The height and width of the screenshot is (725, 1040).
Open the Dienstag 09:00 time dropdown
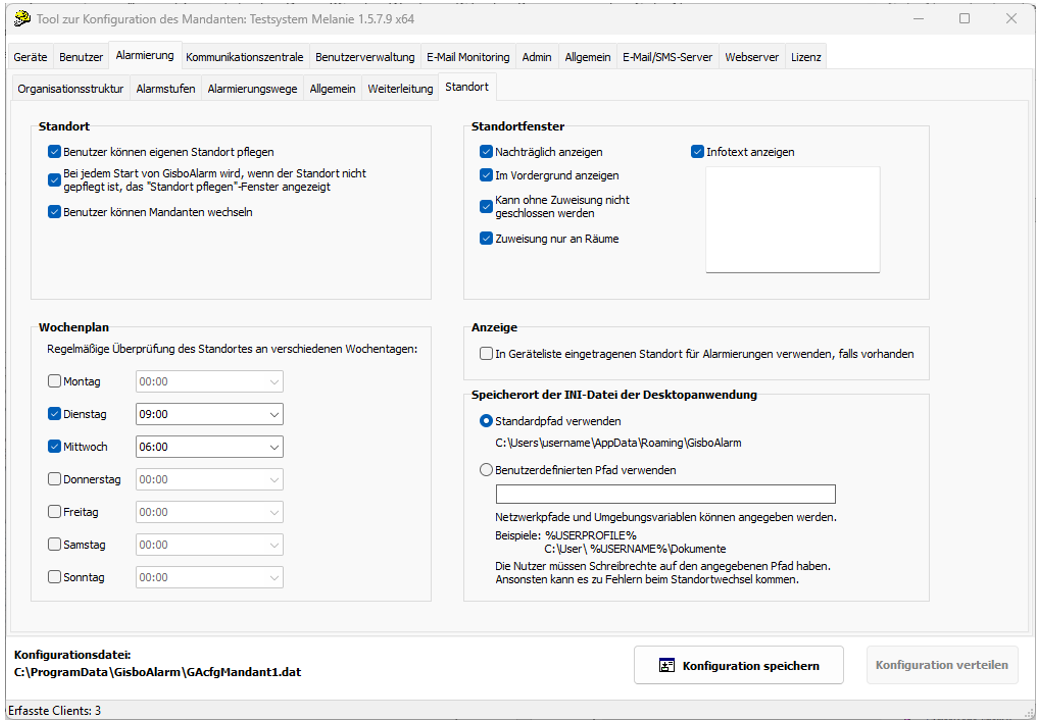[x=209, y=414]
